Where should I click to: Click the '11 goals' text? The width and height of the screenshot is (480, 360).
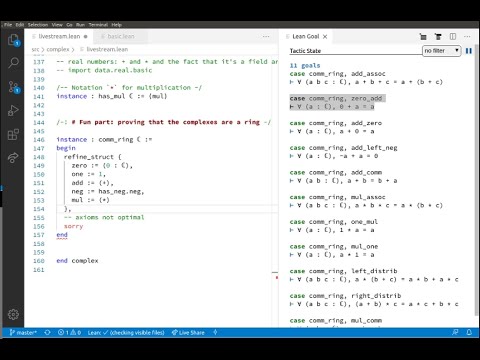[305, 65]
